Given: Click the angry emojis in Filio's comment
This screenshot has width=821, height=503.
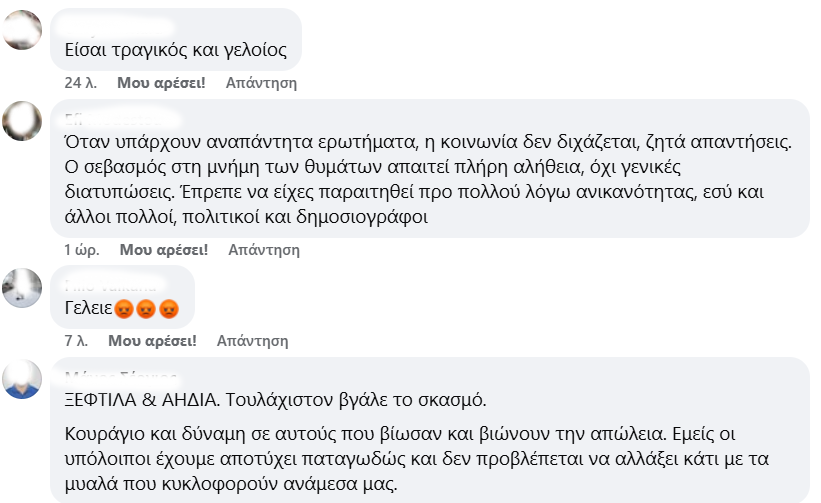Looking at the screenshot, I should (x=147, y=308).
